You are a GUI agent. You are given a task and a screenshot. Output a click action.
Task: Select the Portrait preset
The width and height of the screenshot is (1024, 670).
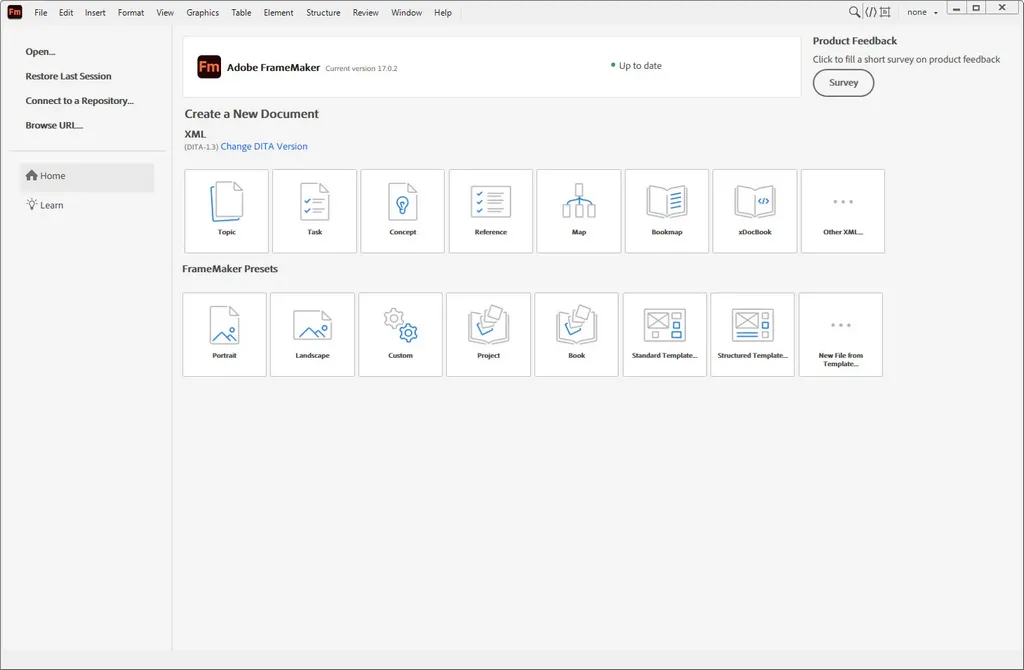pos(225,334)
